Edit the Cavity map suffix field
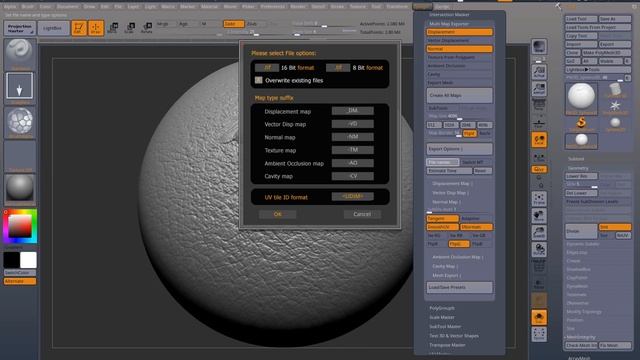 point(353,176)
